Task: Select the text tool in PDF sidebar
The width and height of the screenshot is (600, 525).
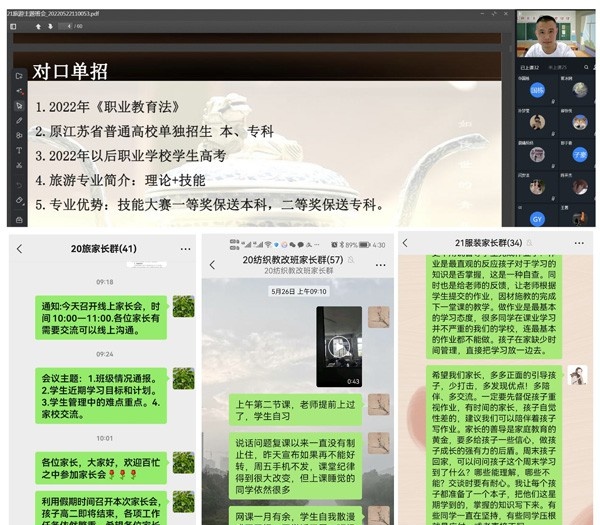Action: (x=19, y=150)
